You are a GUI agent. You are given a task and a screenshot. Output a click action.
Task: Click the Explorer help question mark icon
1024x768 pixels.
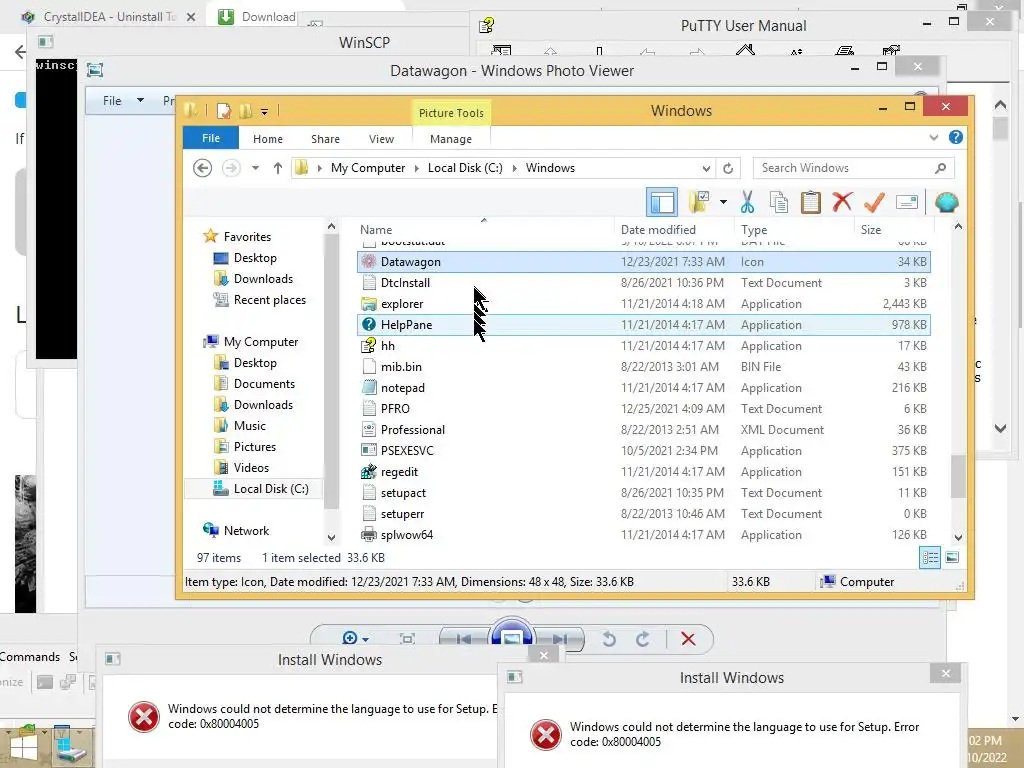click(955, 137)
